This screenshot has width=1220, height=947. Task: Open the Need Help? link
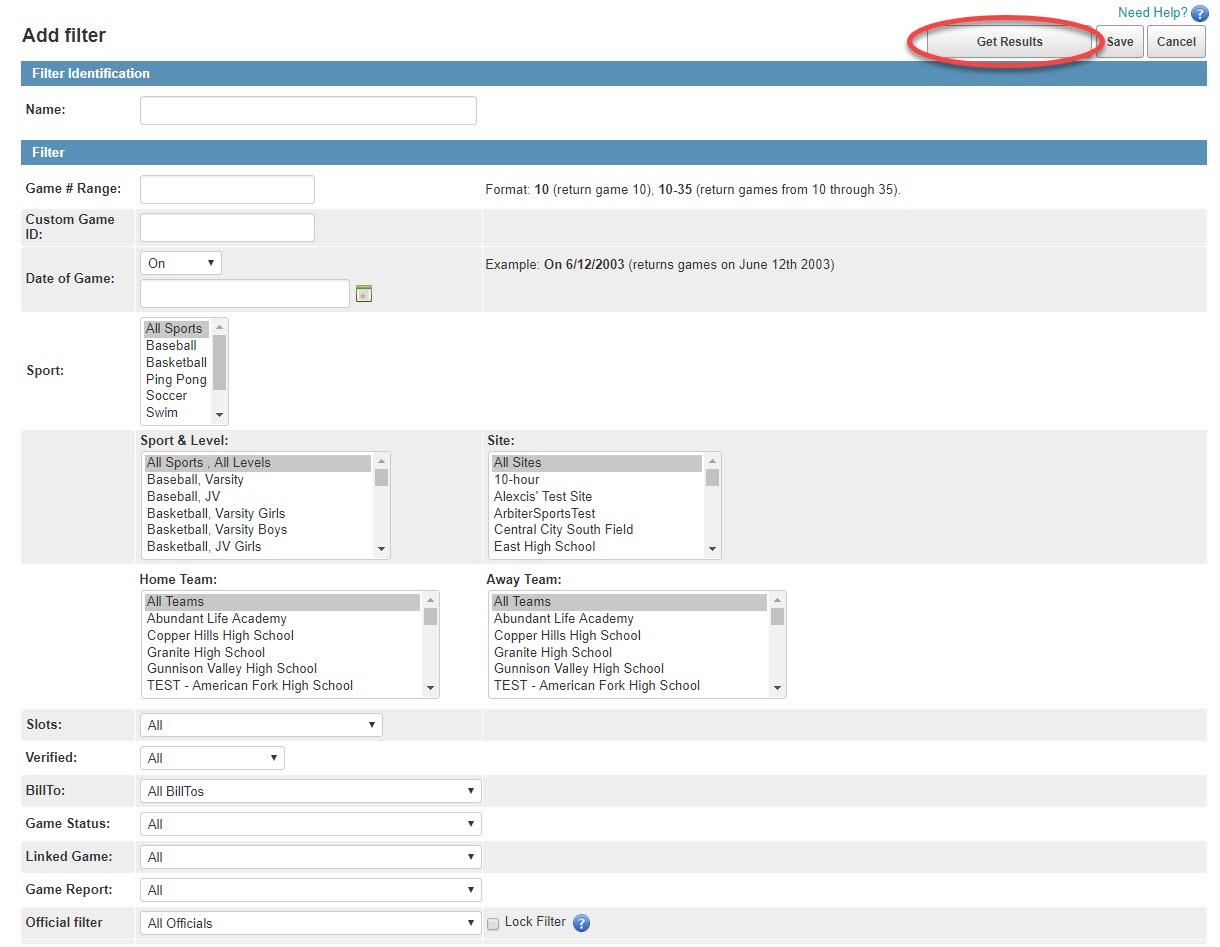[x=1153, y=13]
